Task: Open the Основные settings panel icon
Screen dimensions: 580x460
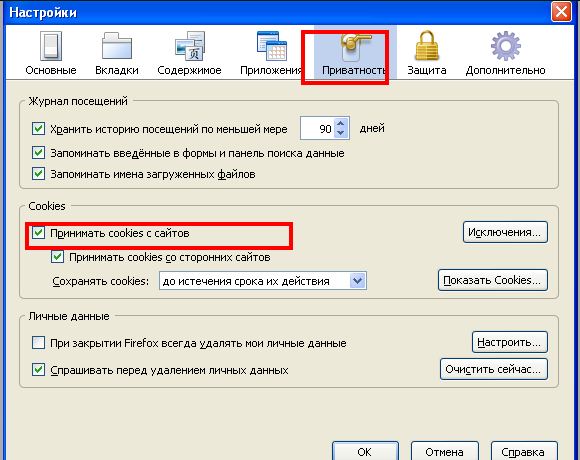Action: 51,46
